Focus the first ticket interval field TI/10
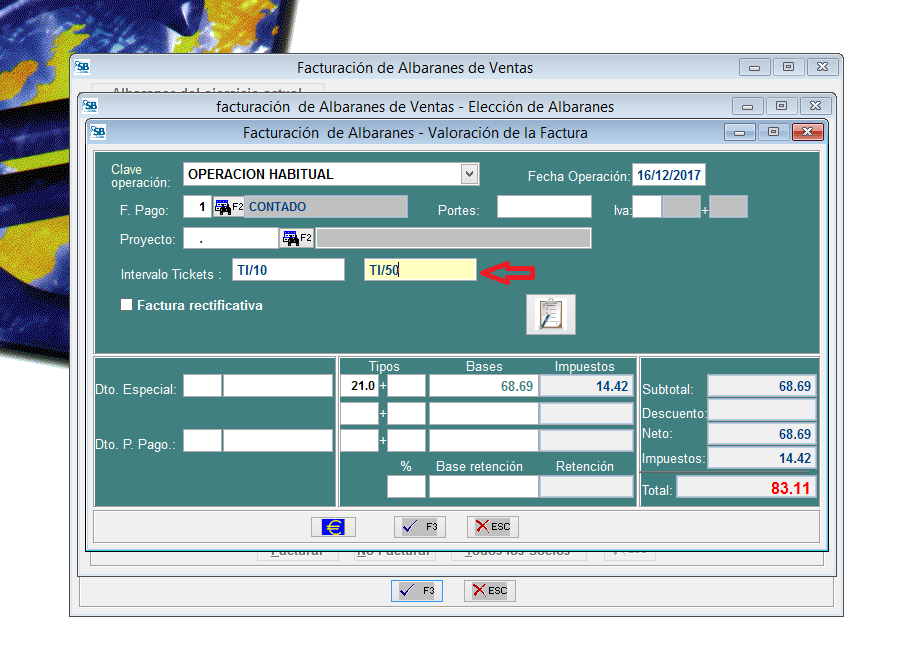Image resolution: width=913 pixels, height=649 pixels. point(287,270)
